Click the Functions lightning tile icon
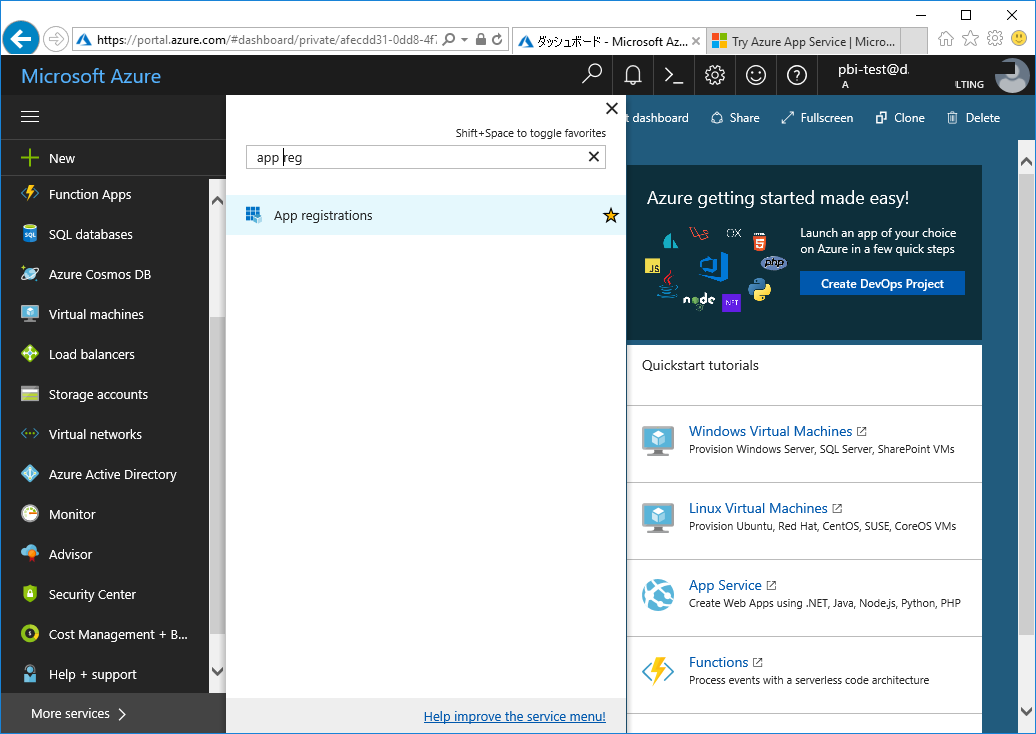The width and height of the screenshot is (1036, 734). tap(658, 671)
